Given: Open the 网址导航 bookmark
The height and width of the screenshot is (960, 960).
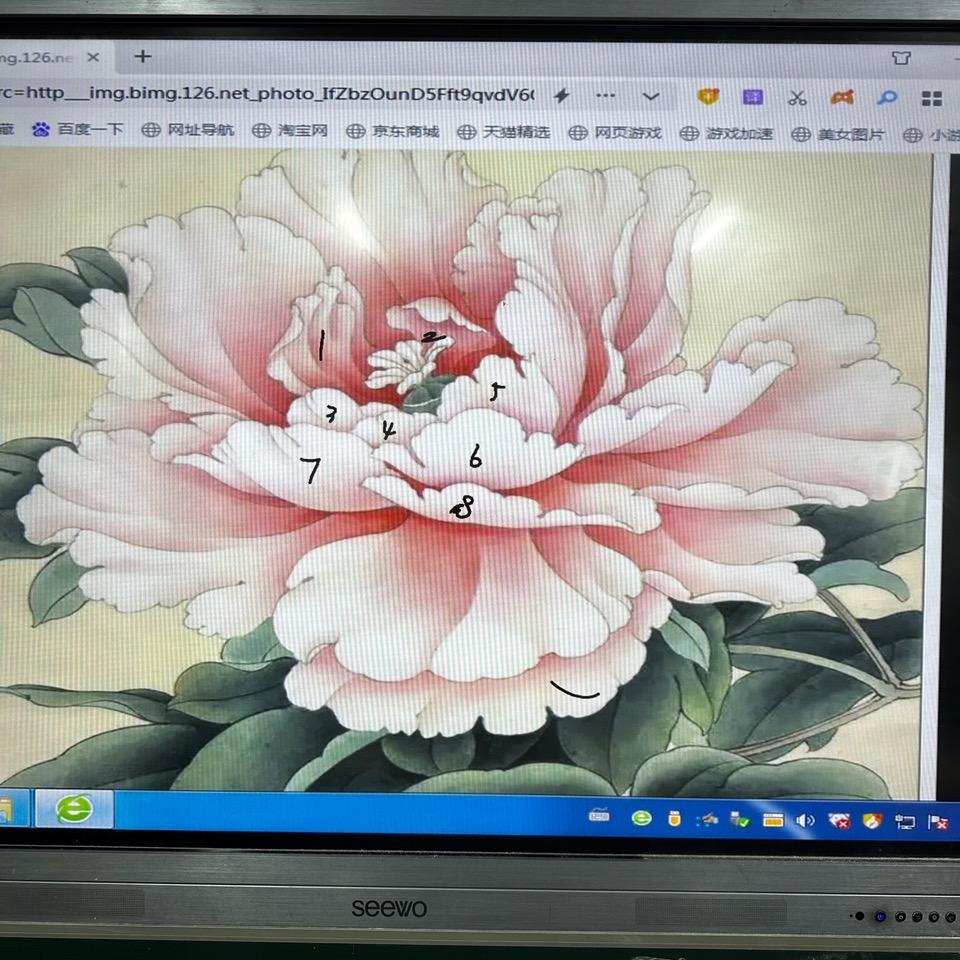Looking at the screenshot, I should click(x=188, y=130).
